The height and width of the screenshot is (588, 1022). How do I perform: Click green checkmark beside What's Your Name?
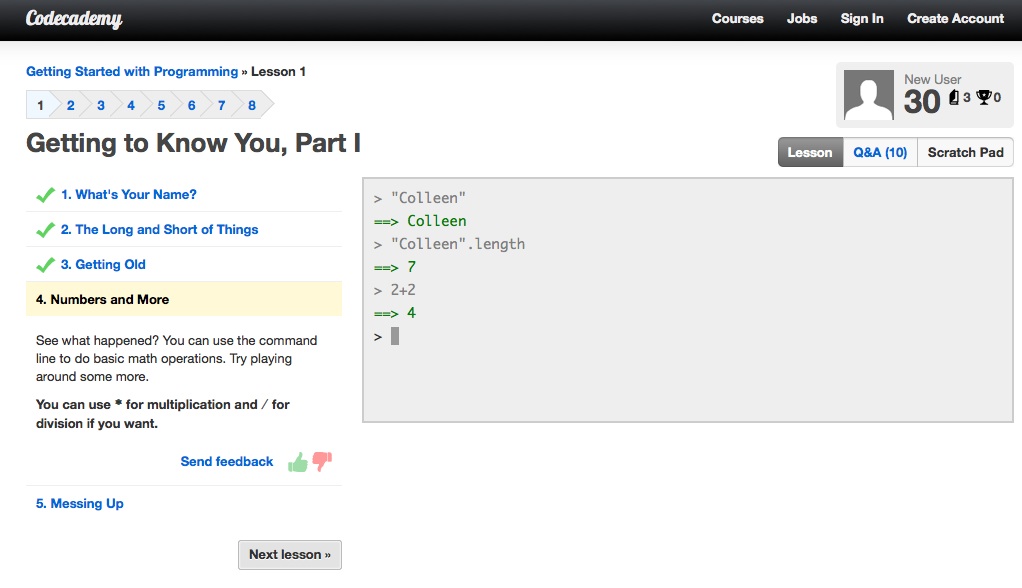click(45, 195)
